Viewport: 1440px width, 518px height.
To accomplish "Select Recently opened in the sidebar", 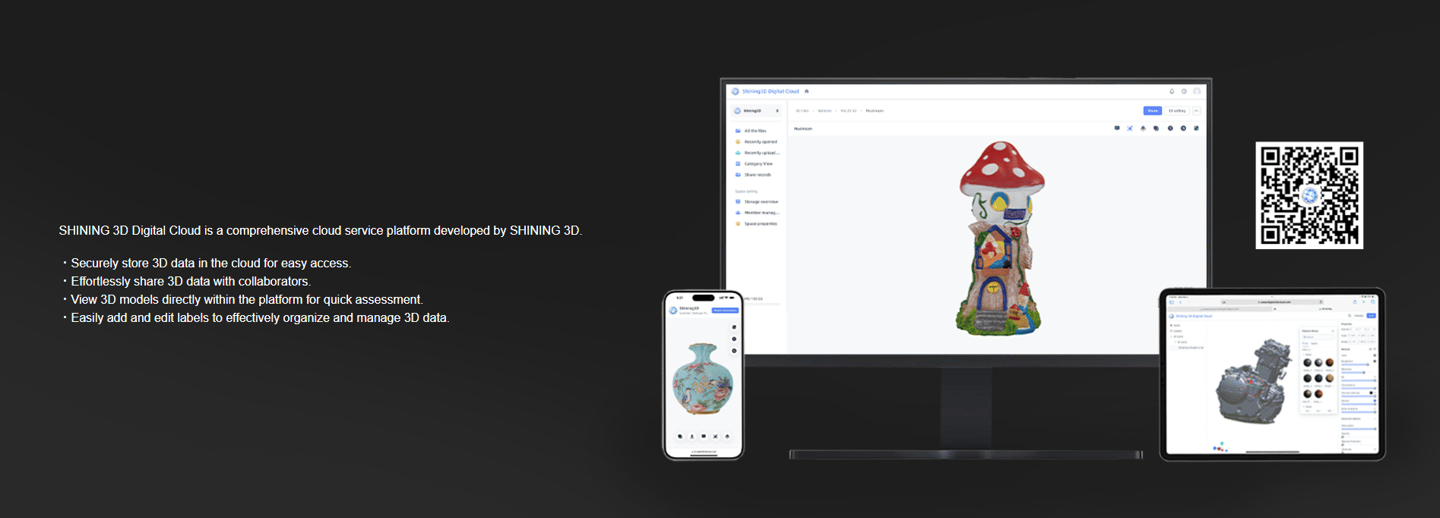I will pyautogui.click(x=756, y=142).
